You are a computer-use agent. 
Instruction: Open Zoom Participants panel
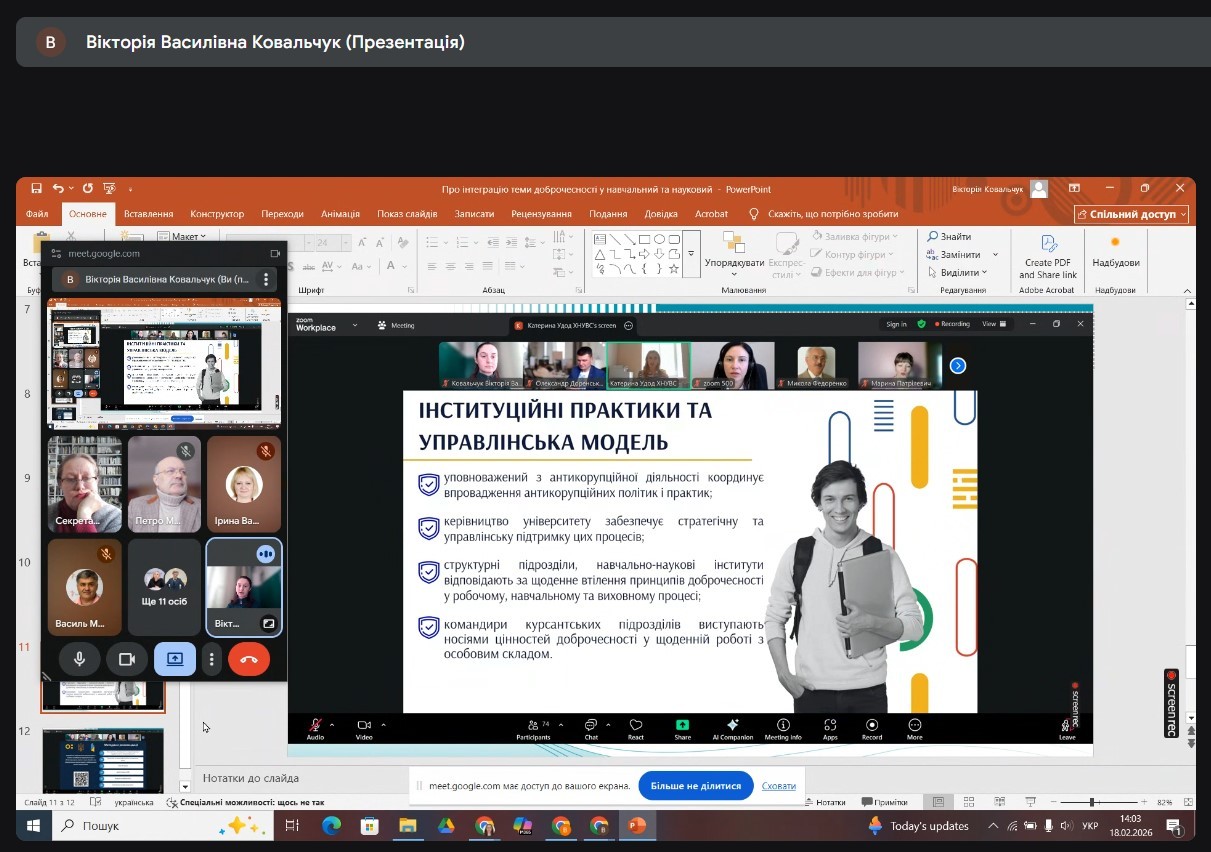(533, 725)
